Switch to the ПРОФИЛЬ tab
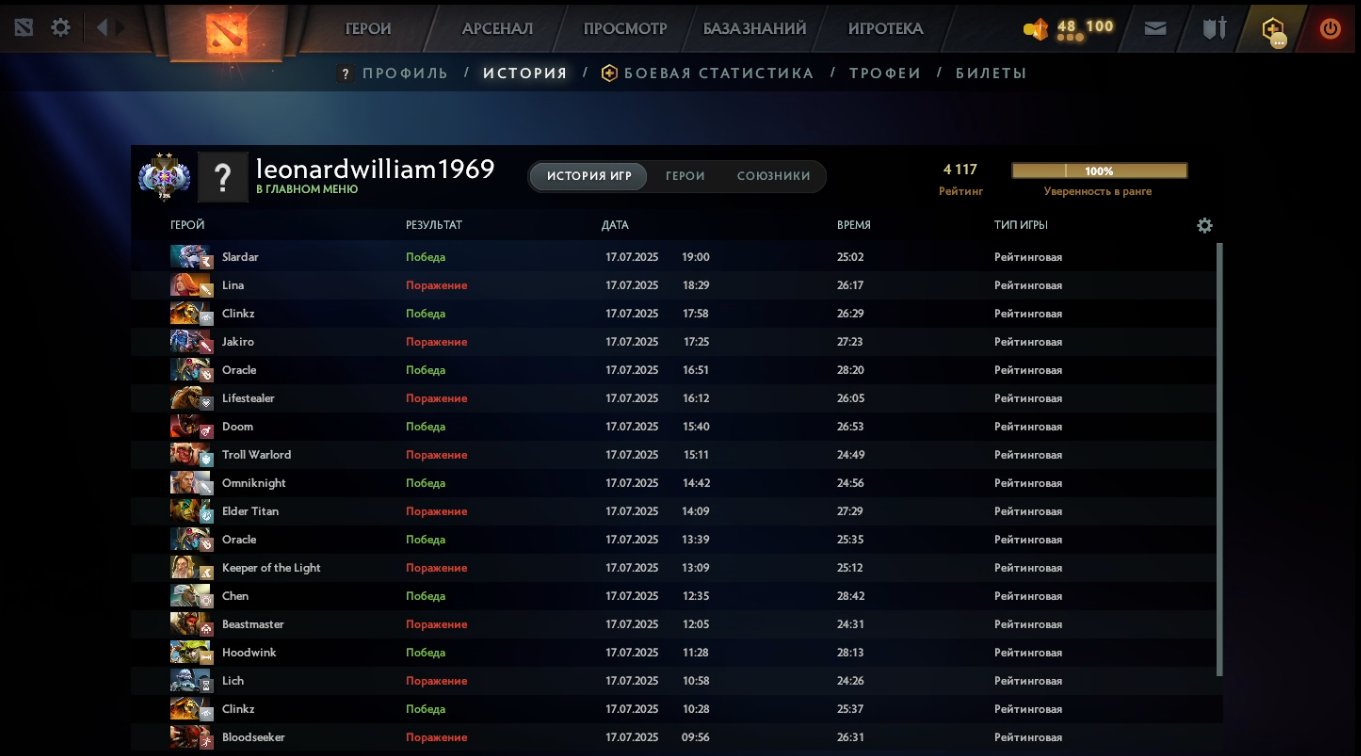Viewport: 1361px width, 756px height. tap(405, 73)
